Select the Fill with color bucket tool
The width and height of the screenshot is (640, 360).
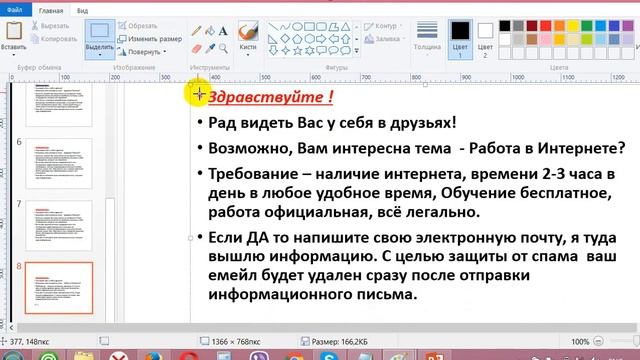[x=210, y=31]
